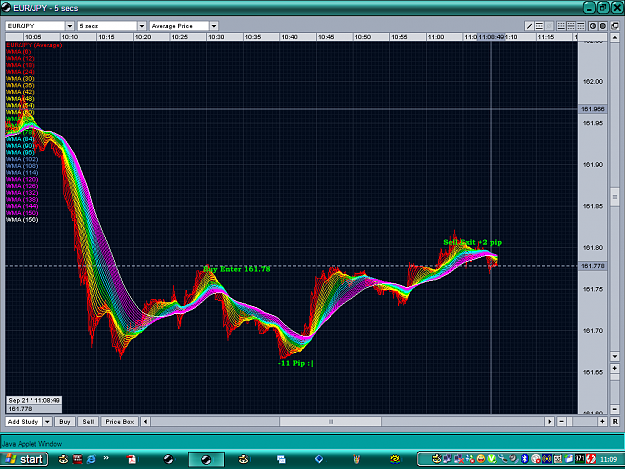Click the vertical zoom out minus button
The image size is (625, 469).
click(x=615, y=409)
